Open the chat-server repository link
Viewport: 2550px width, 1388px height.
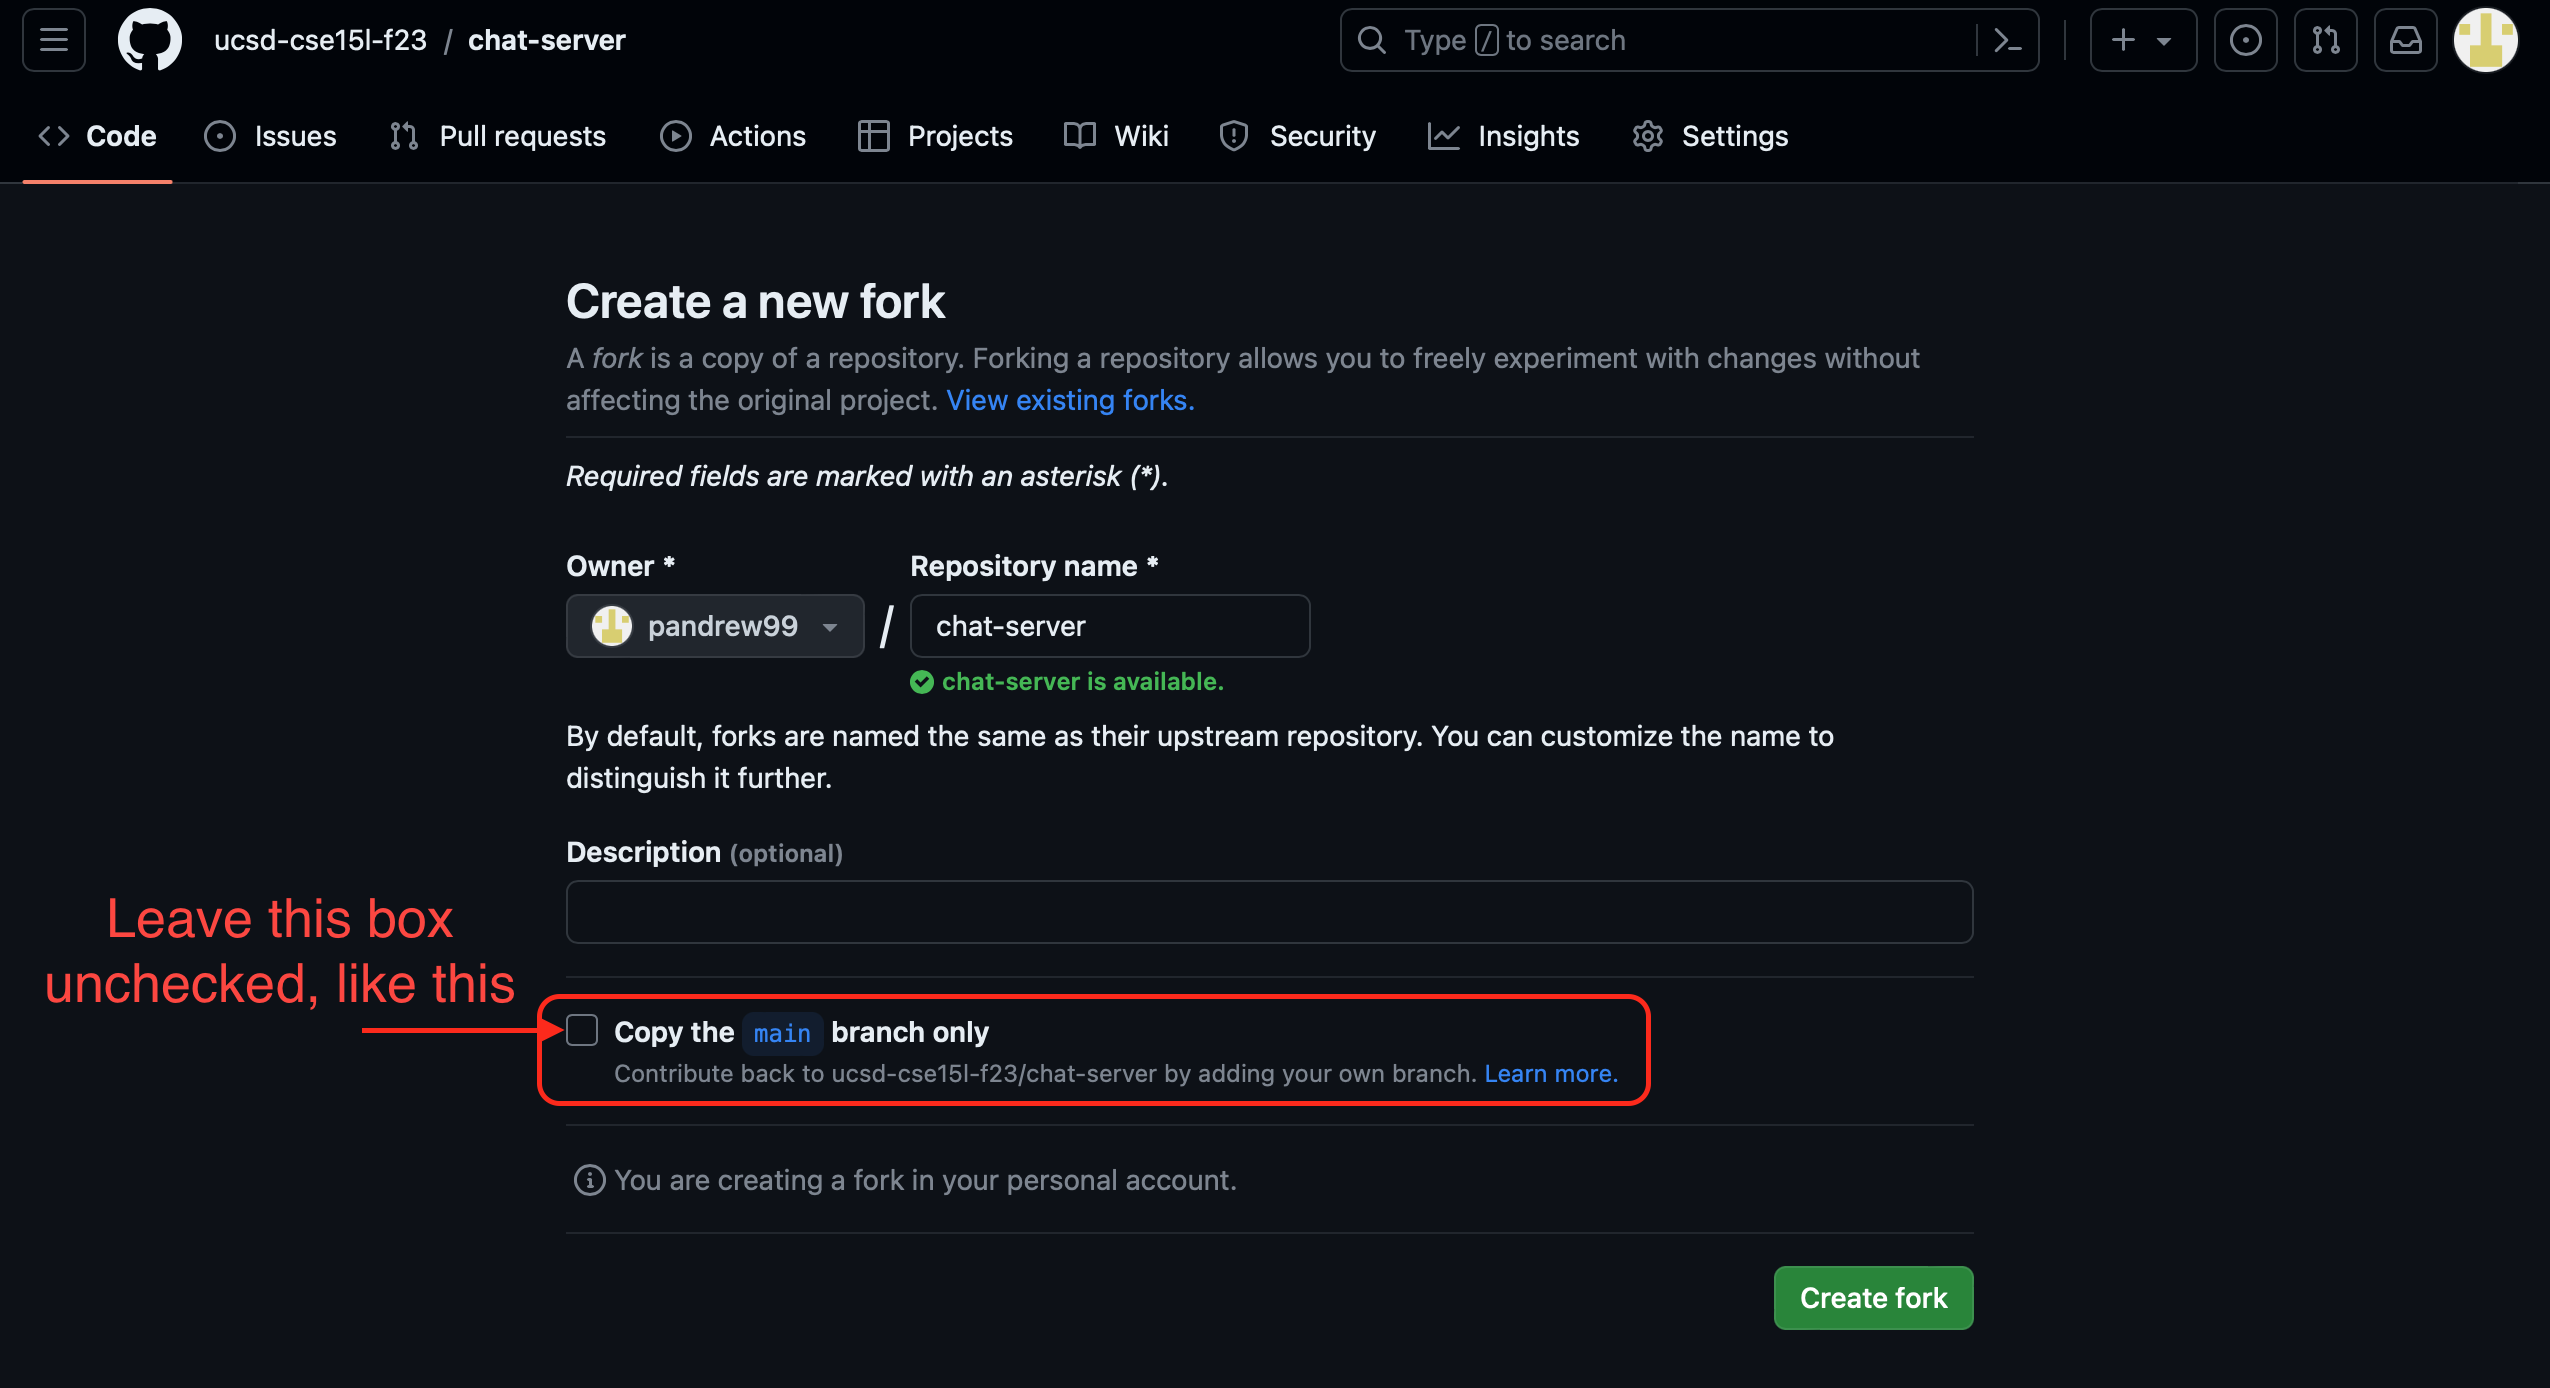coord(547,40)
